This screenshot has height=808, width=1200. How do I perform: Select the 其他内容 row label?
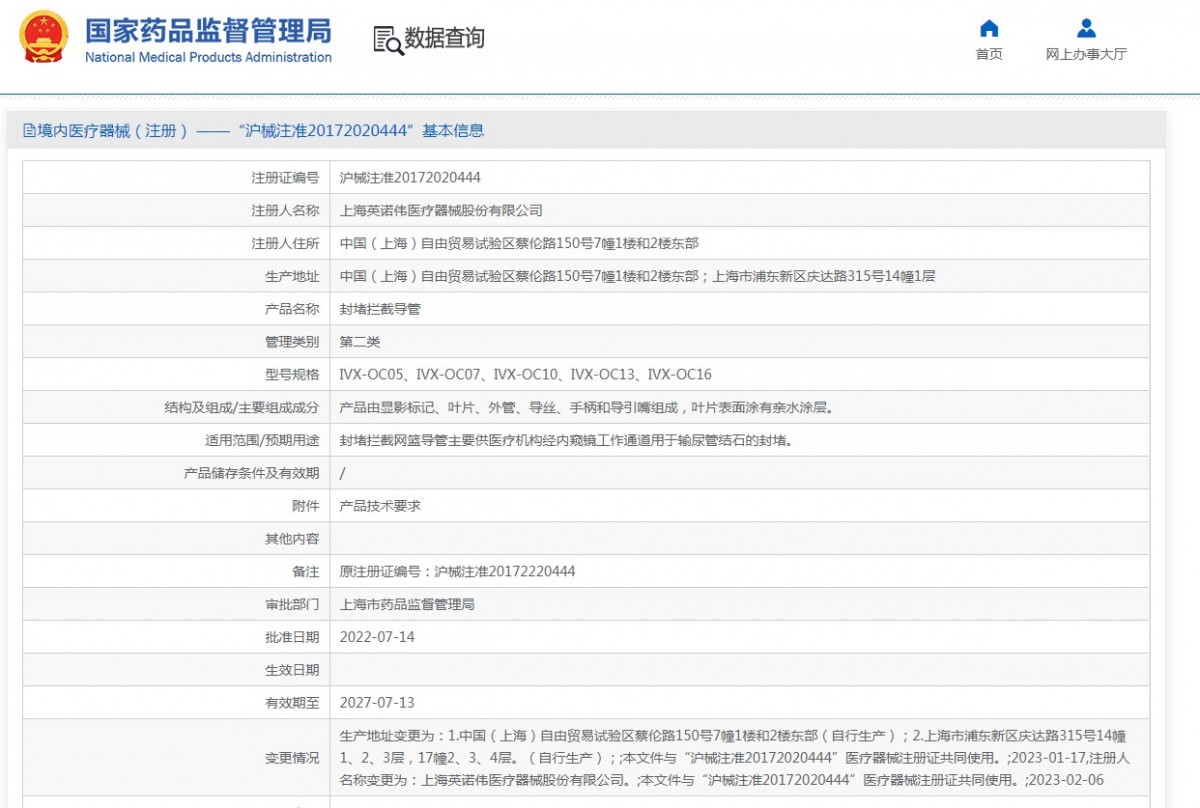pyautogui.click(x=292, y=539)
